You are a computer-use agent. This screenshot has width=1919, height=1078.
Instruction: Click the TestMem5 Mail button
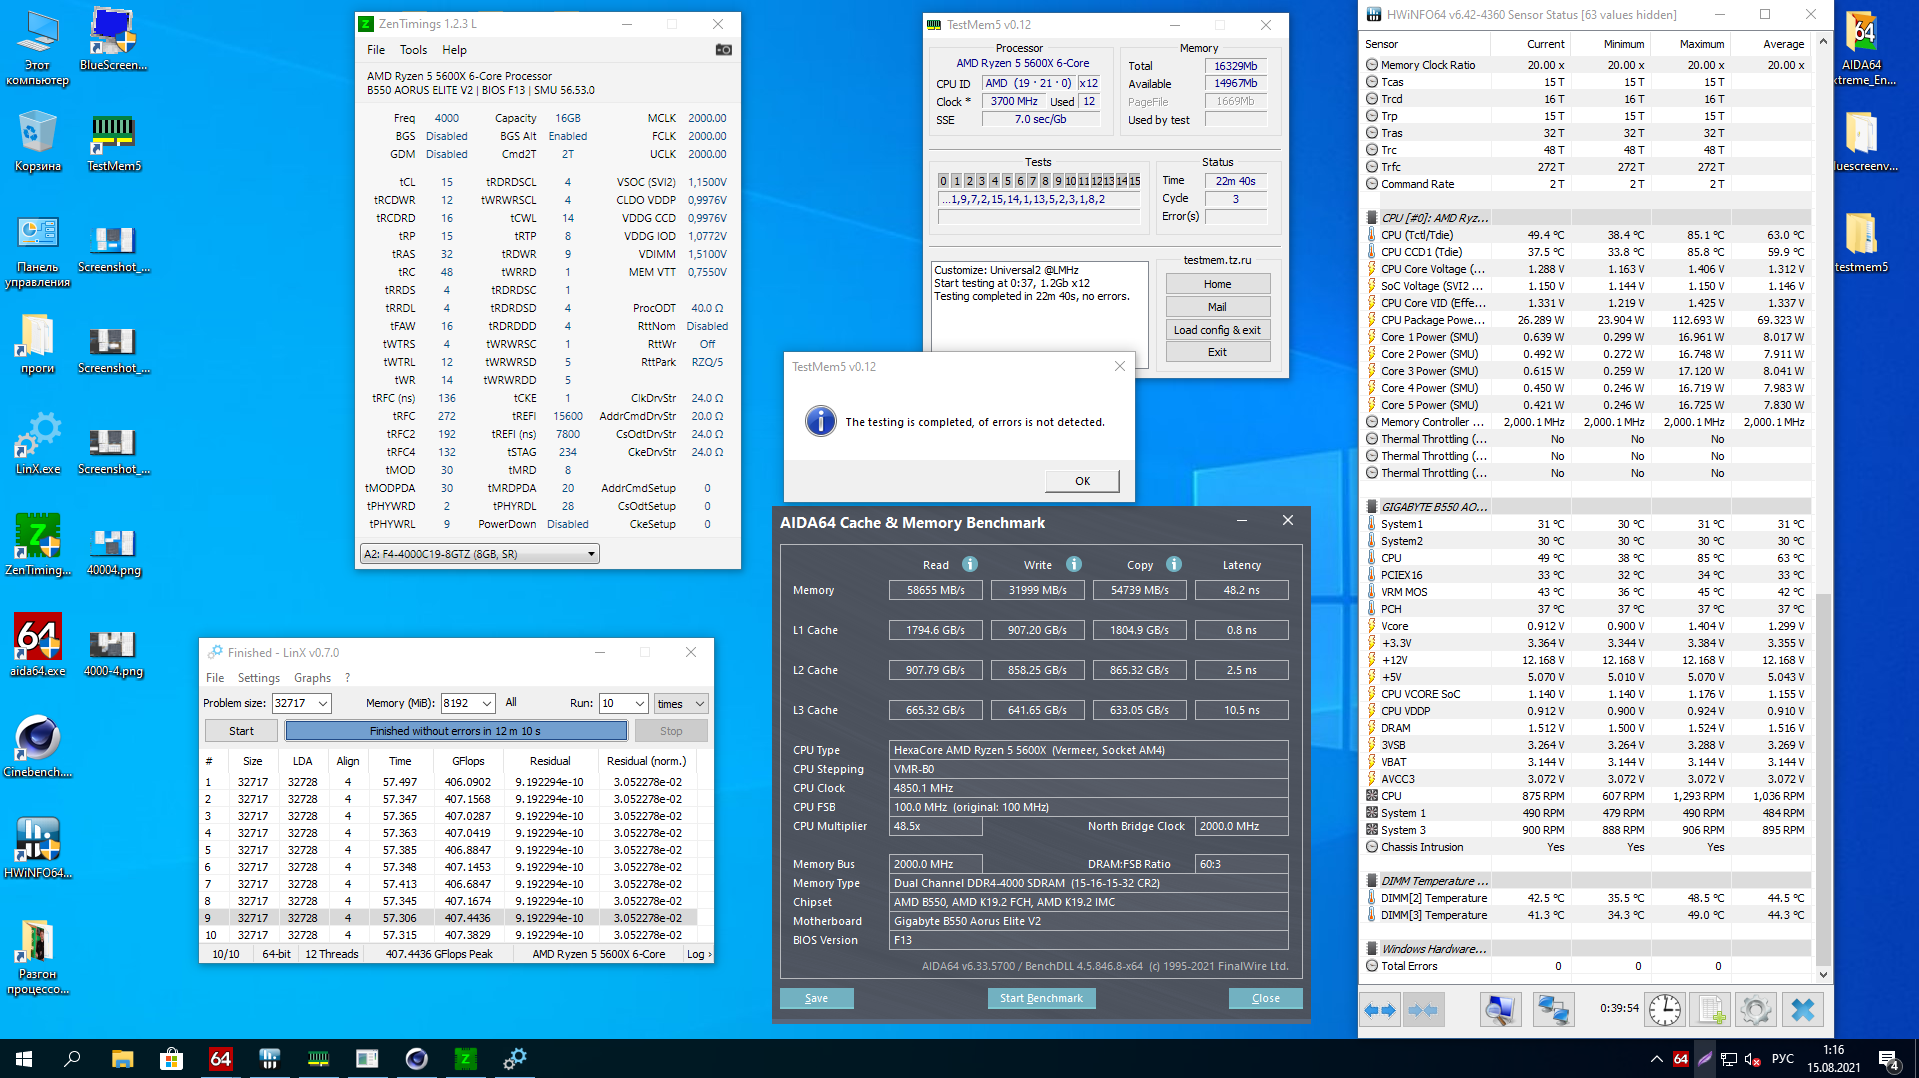point(1217,307)
